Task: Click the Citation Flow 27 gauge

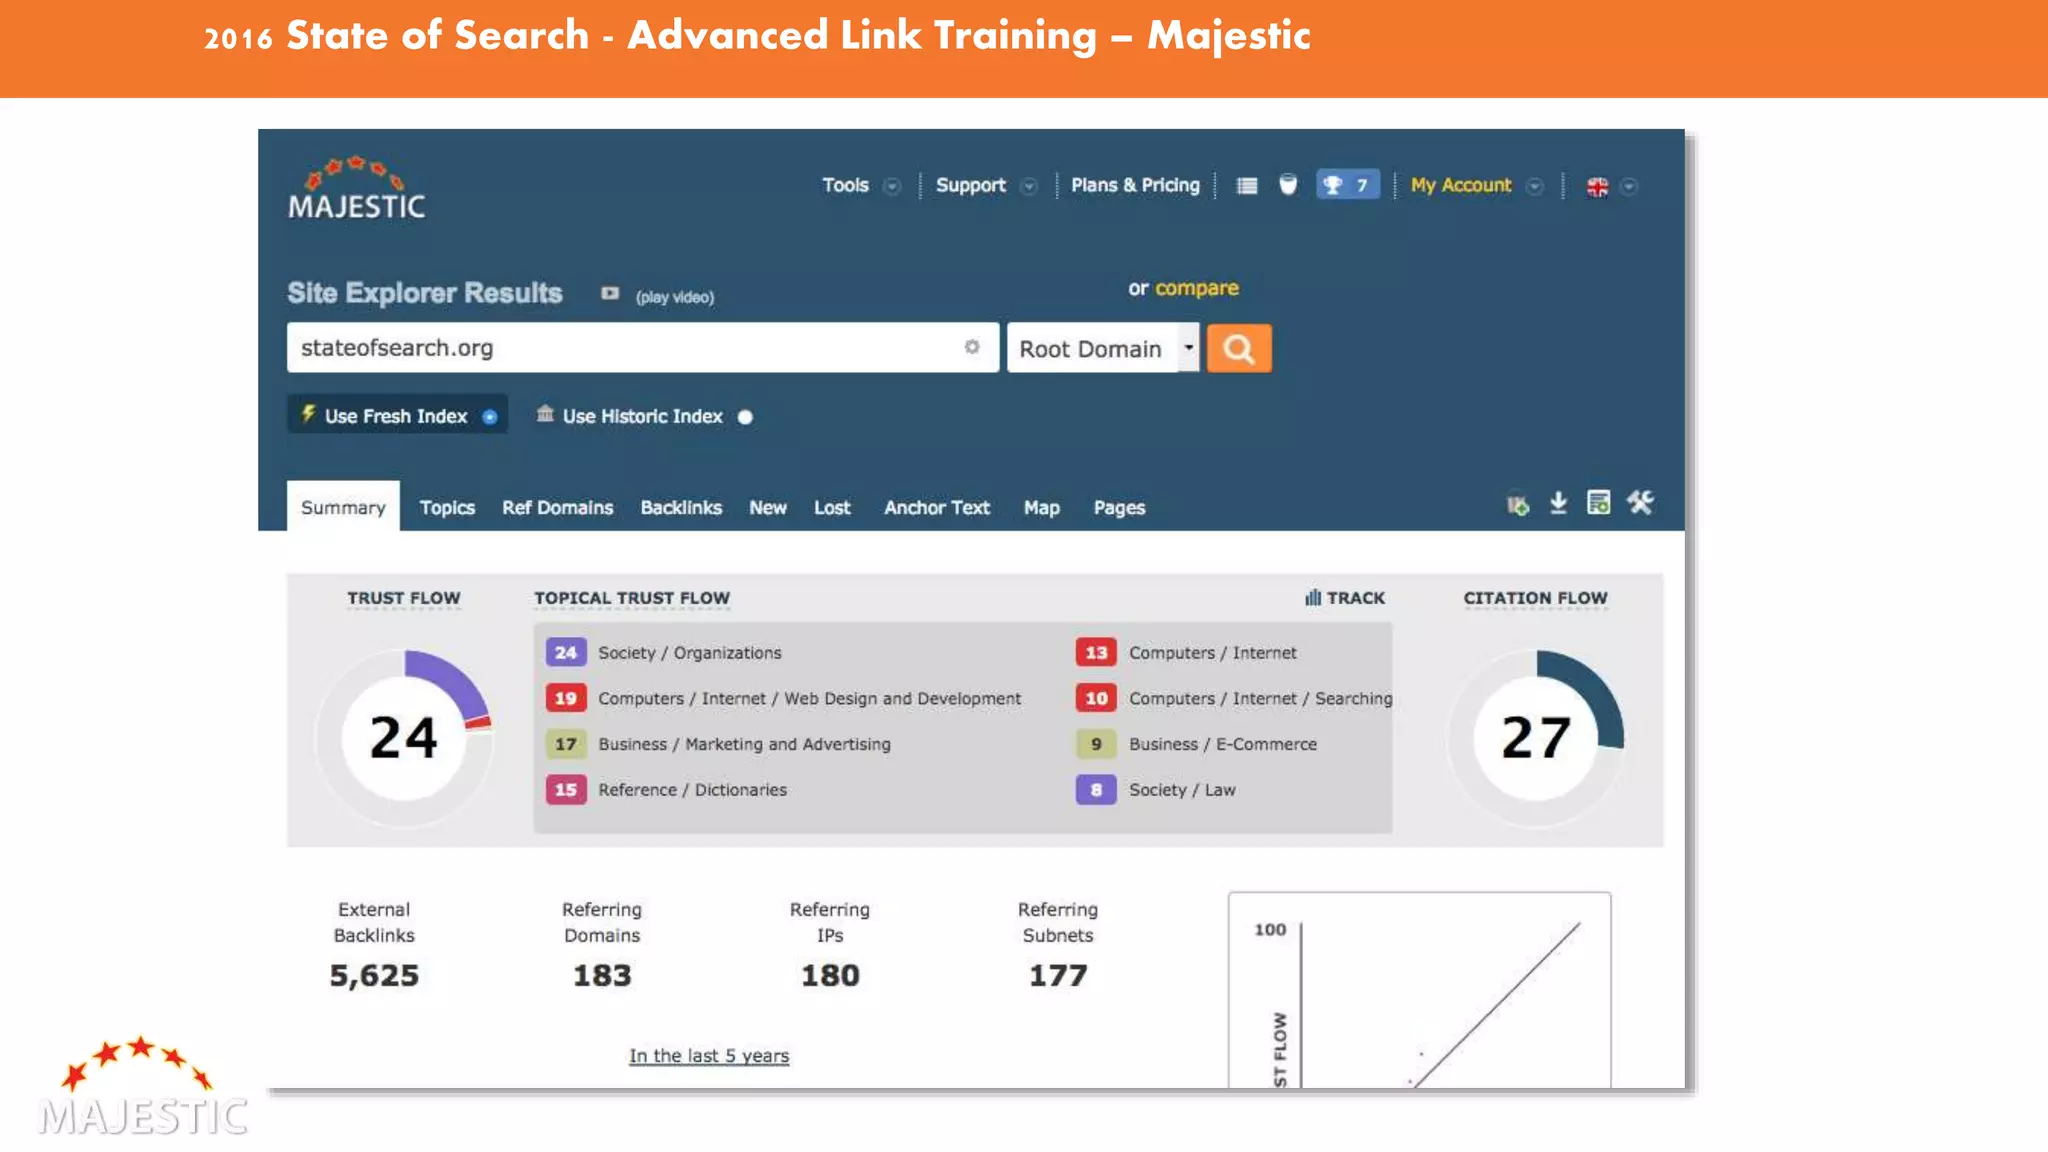Action: click(1536, 738)
